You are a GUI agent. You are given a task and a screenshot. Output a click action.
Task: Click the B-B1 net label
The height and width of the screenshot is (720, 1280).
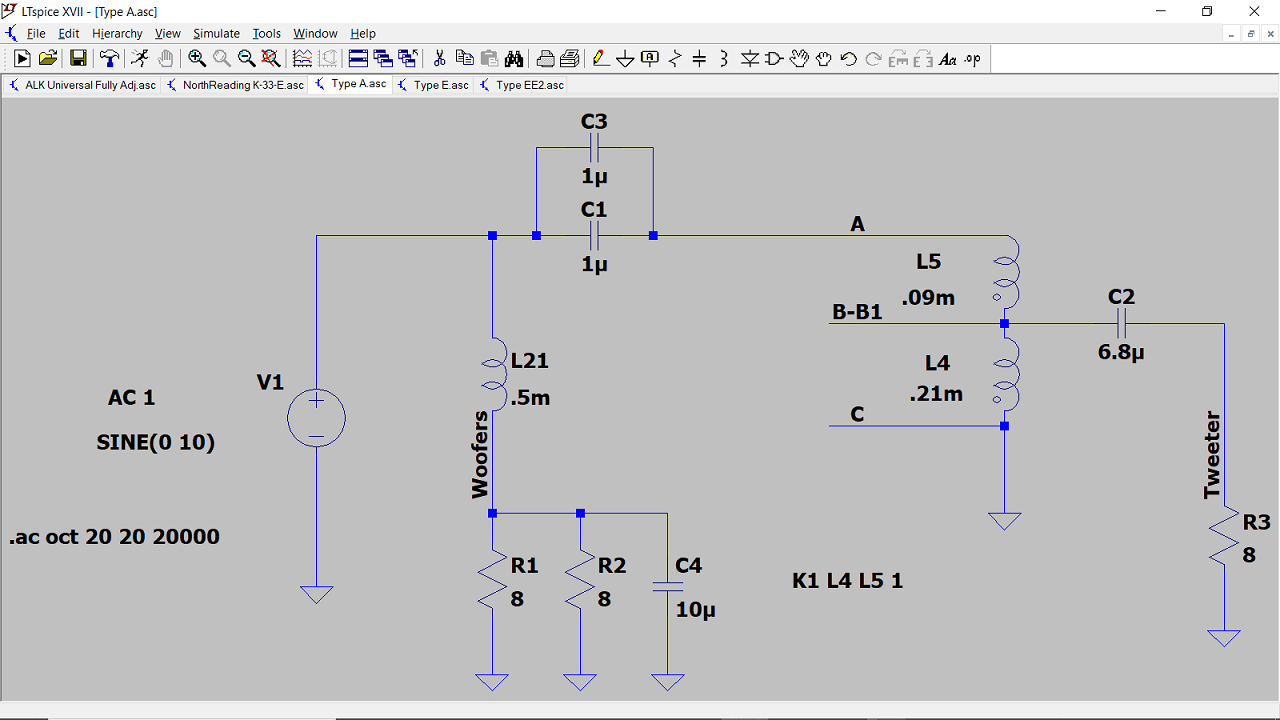tap(858, 312)
